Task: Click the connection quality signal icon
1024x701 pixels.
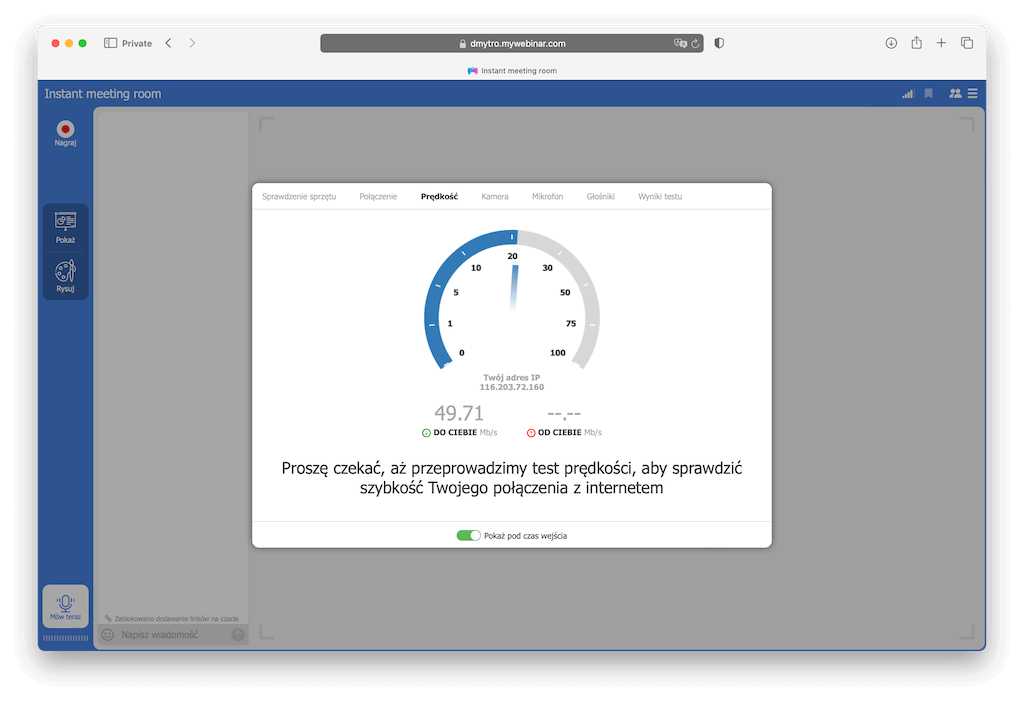Action: pyautogui.click(x=907, y=93)
